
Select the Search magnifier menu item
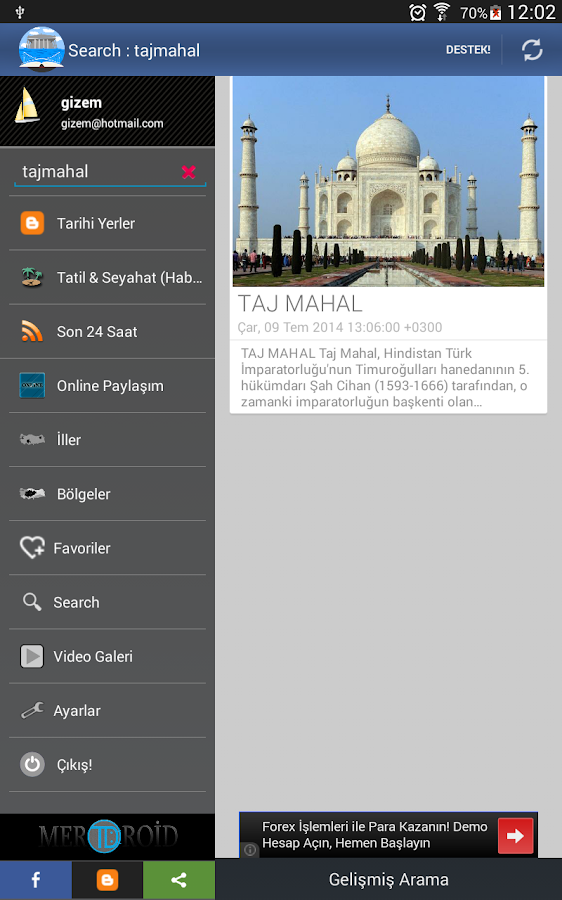click(x=107, y=602)
